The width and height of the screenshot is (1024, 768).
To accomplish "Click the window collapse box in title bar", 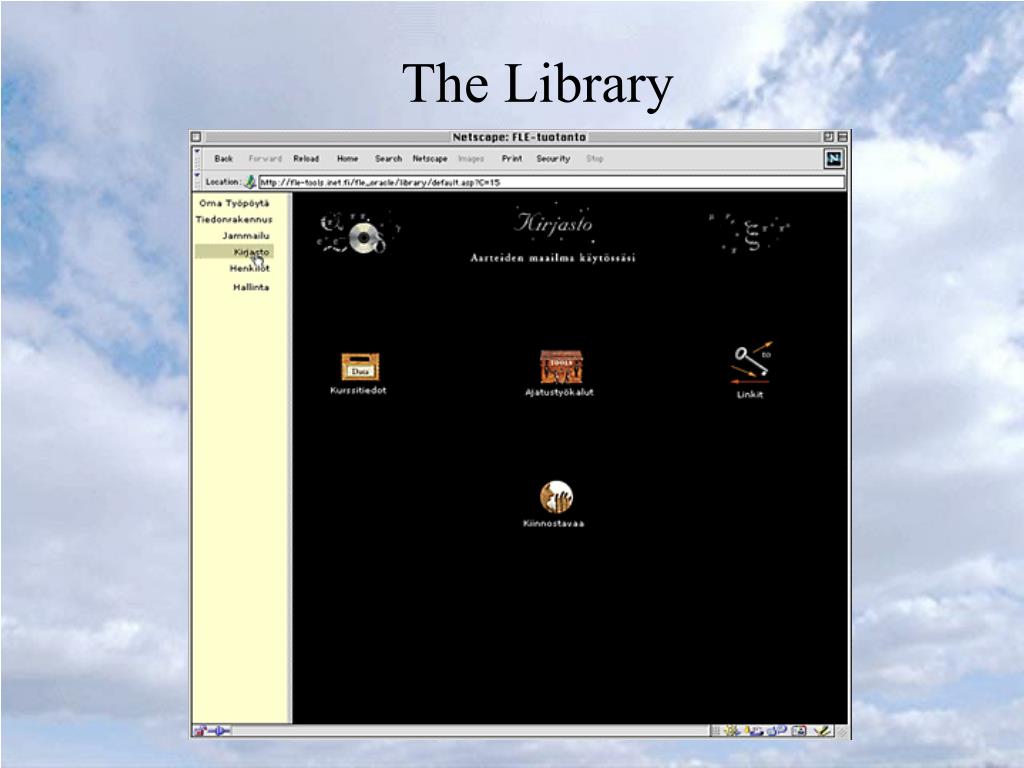I will tap(842, 137).
